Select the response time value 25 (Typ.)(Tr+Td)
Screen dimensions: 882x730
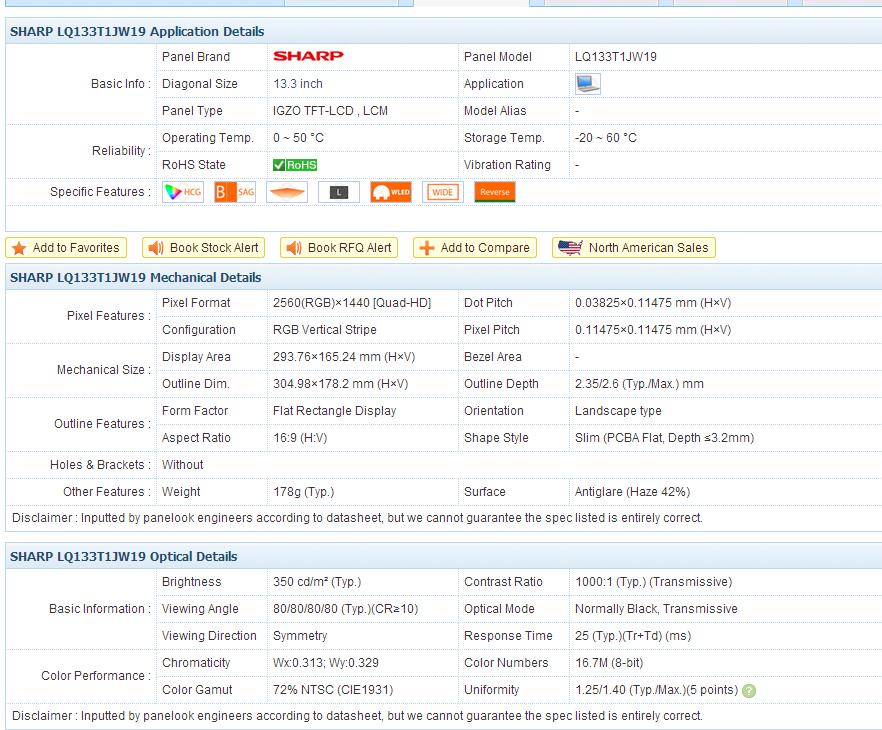(x=633, y=636)
